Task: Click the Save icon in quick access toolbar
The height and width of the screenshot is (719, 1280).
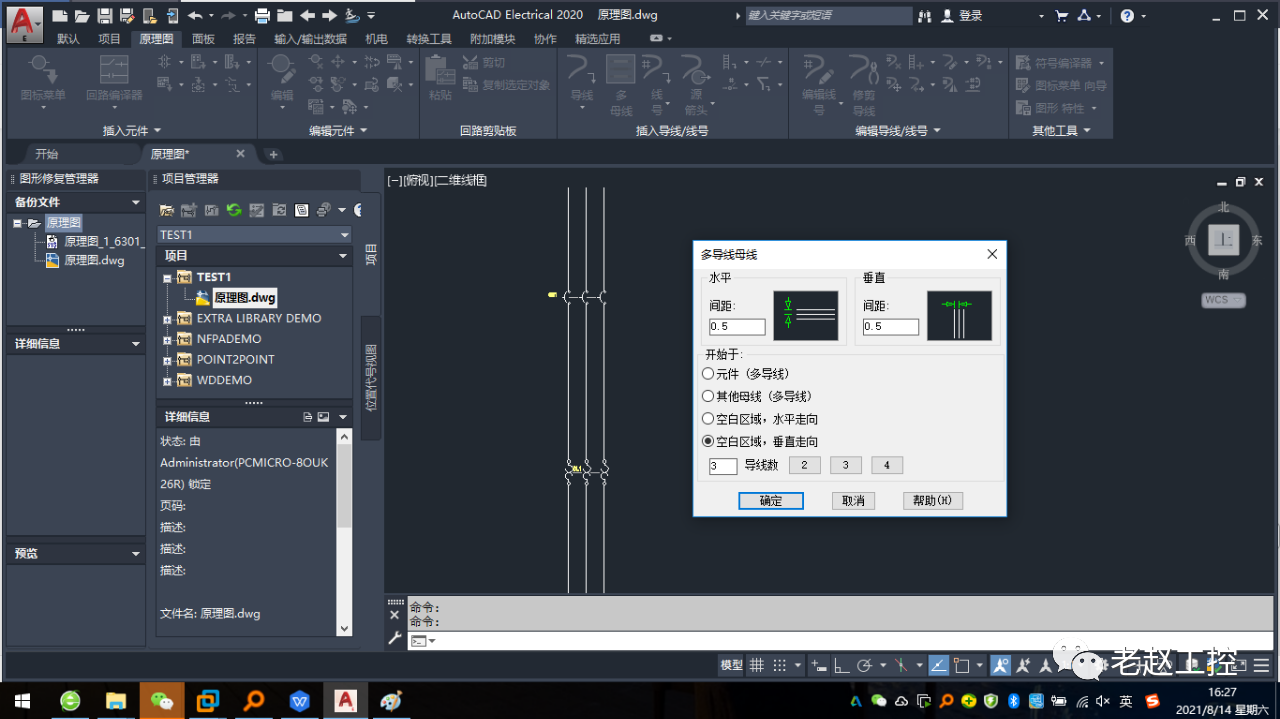Action: pos(104,16)
